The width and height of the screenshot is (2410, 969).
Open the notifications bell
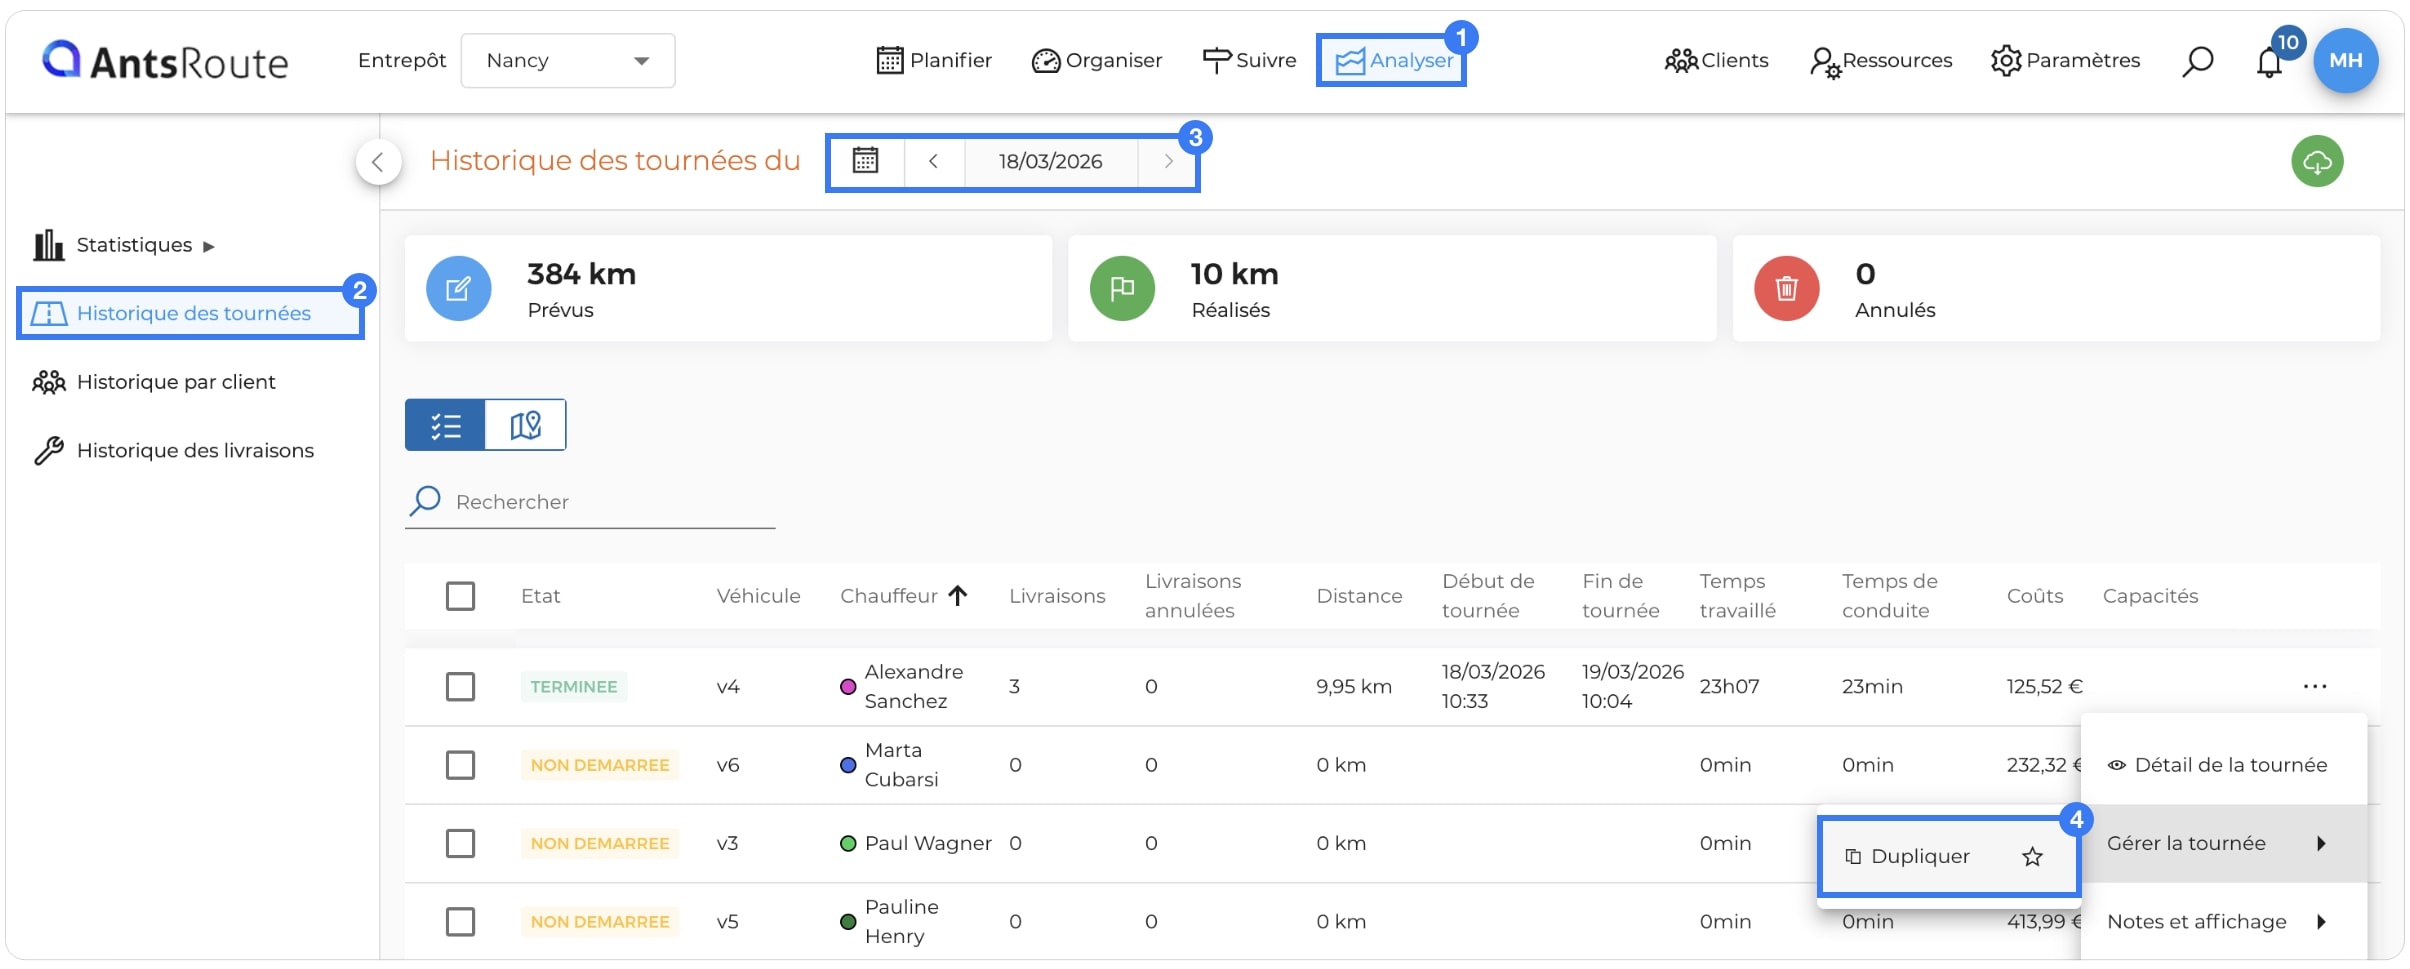[x=2270, y=62]
